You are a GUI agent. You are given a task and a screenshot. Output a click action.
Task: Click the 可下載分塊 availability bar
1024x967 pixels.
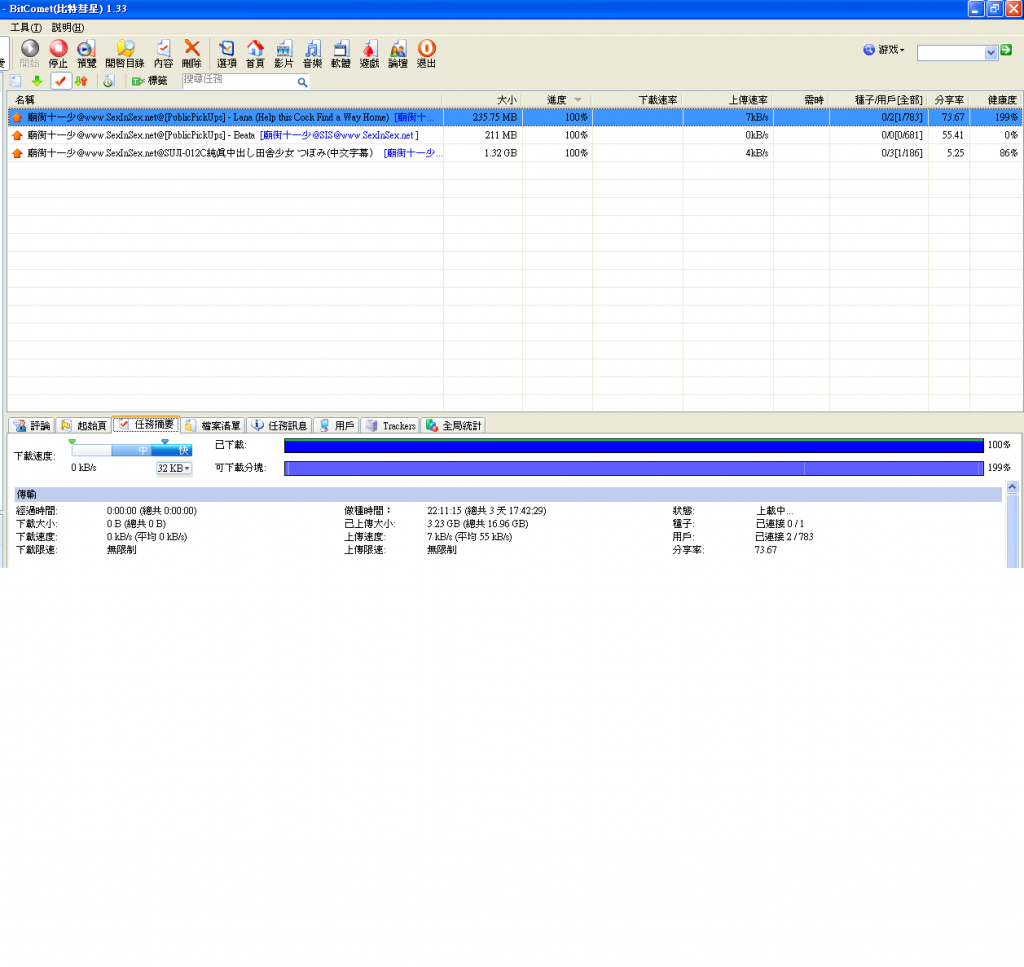[x=633, y=468]
